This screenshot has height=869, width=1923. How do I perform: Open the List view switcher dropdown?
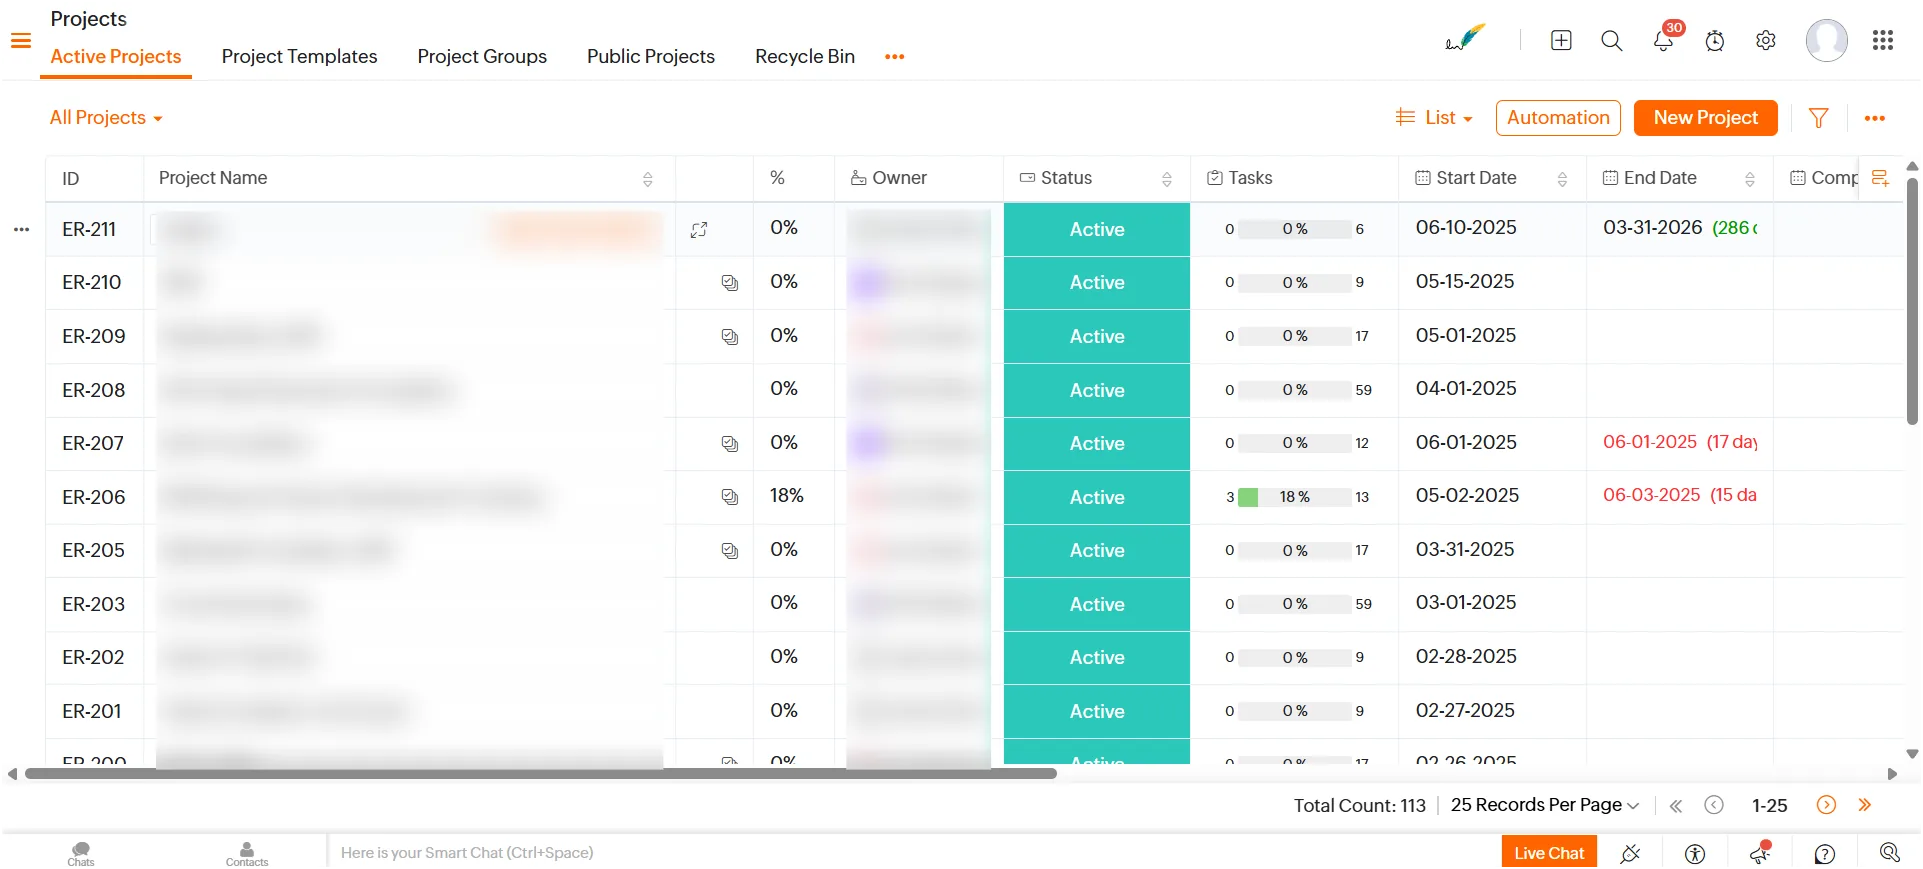point(1434,118)
